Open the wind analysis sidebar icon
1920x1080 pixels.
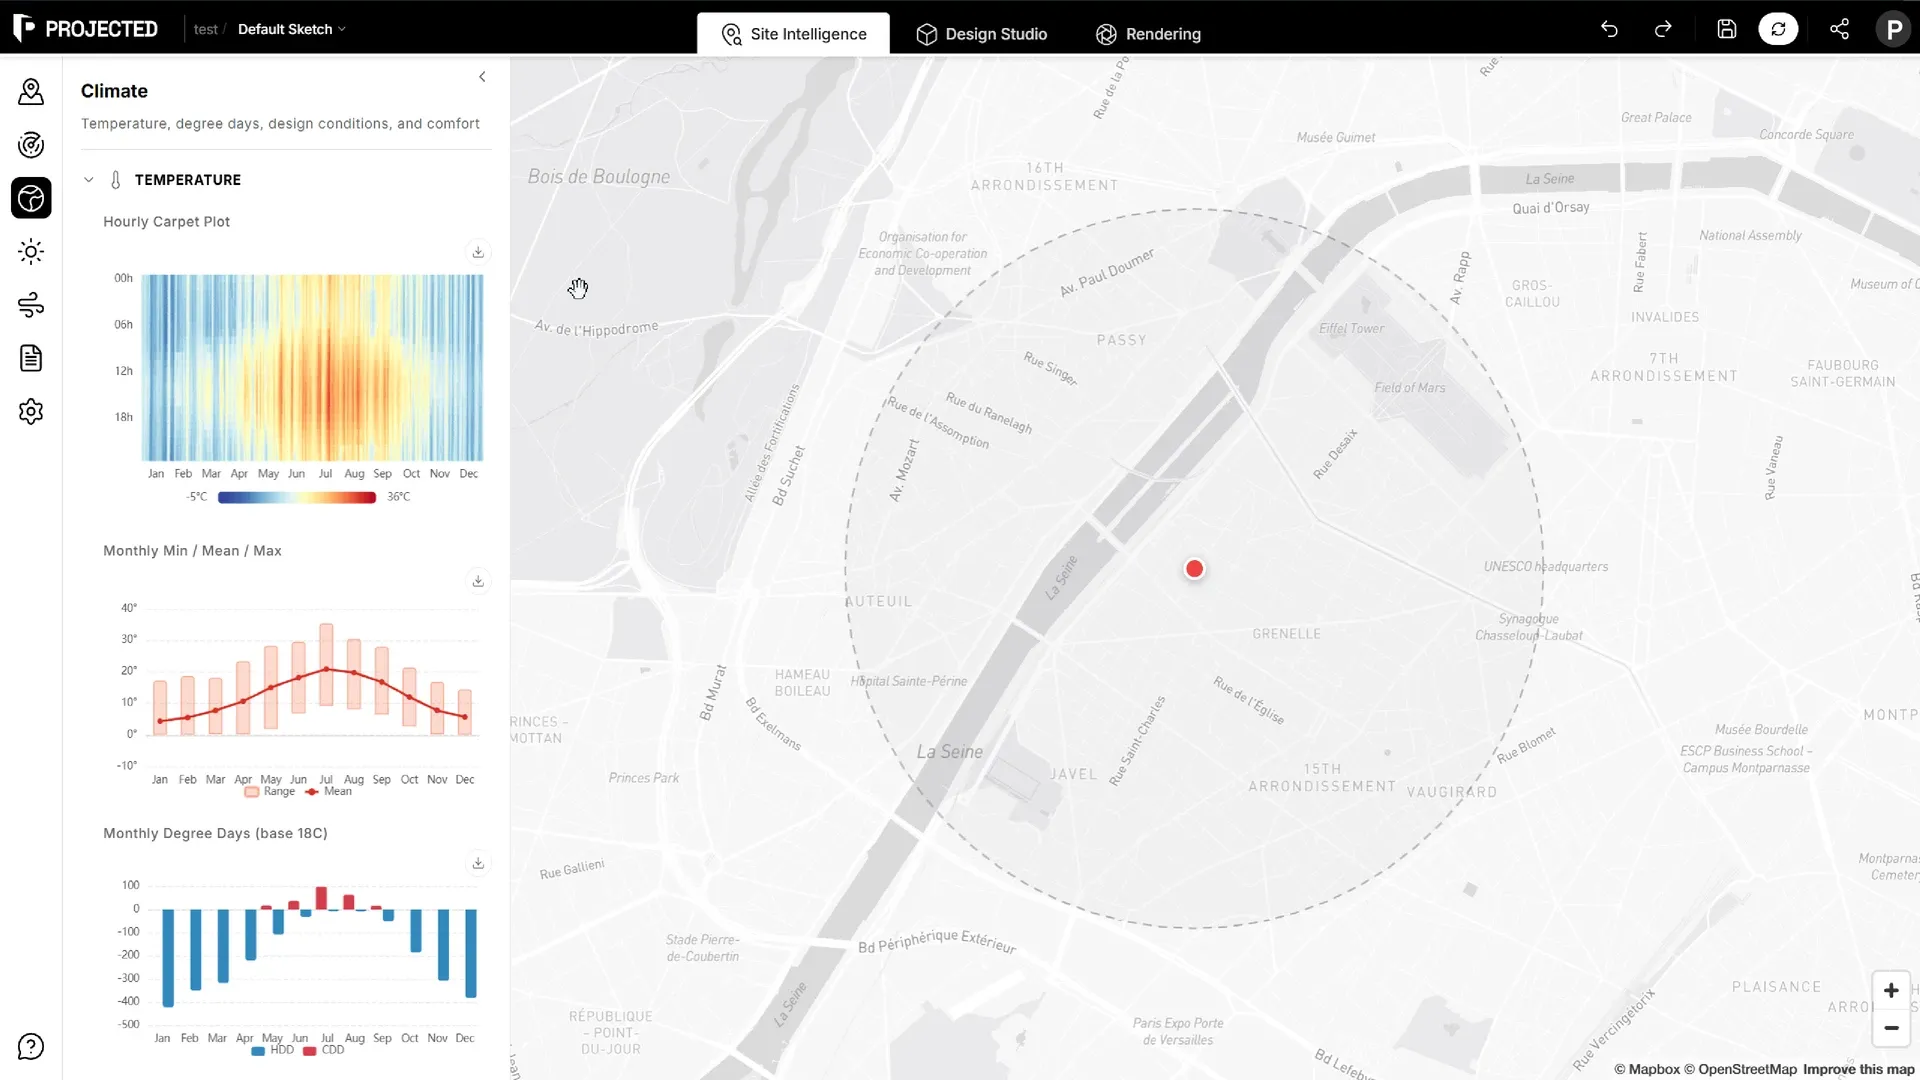(31, 305)
